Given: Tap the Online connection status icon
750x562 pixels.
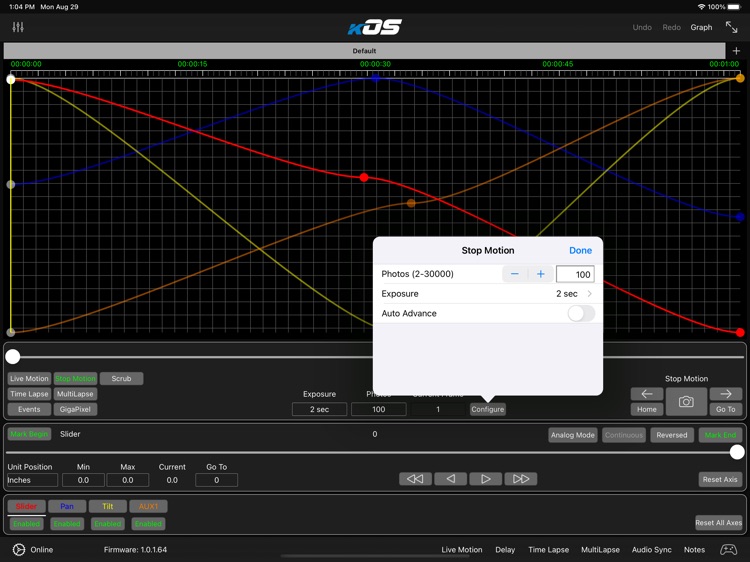Looking at the screenshot, I should coord(19,550).
